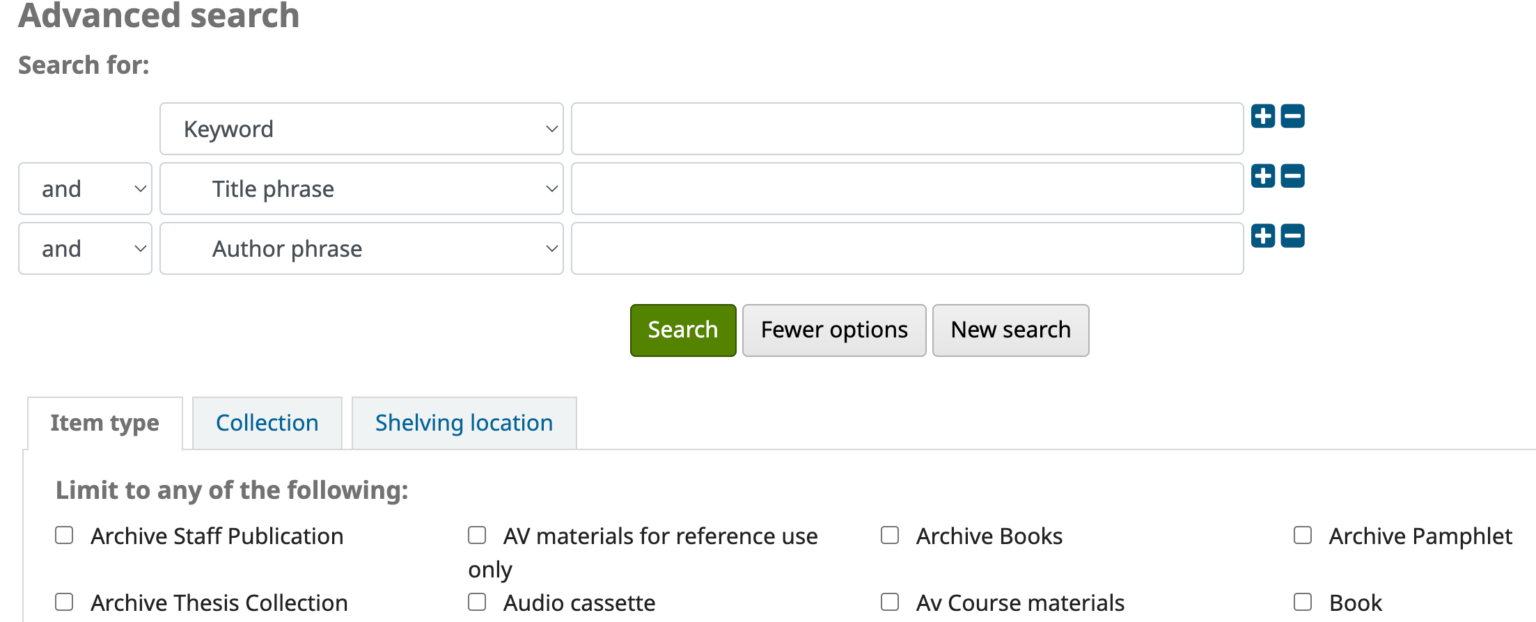Enable AV materials for reference use only
The width and height of the screenshot is (1536, 622).
(477, 535)
